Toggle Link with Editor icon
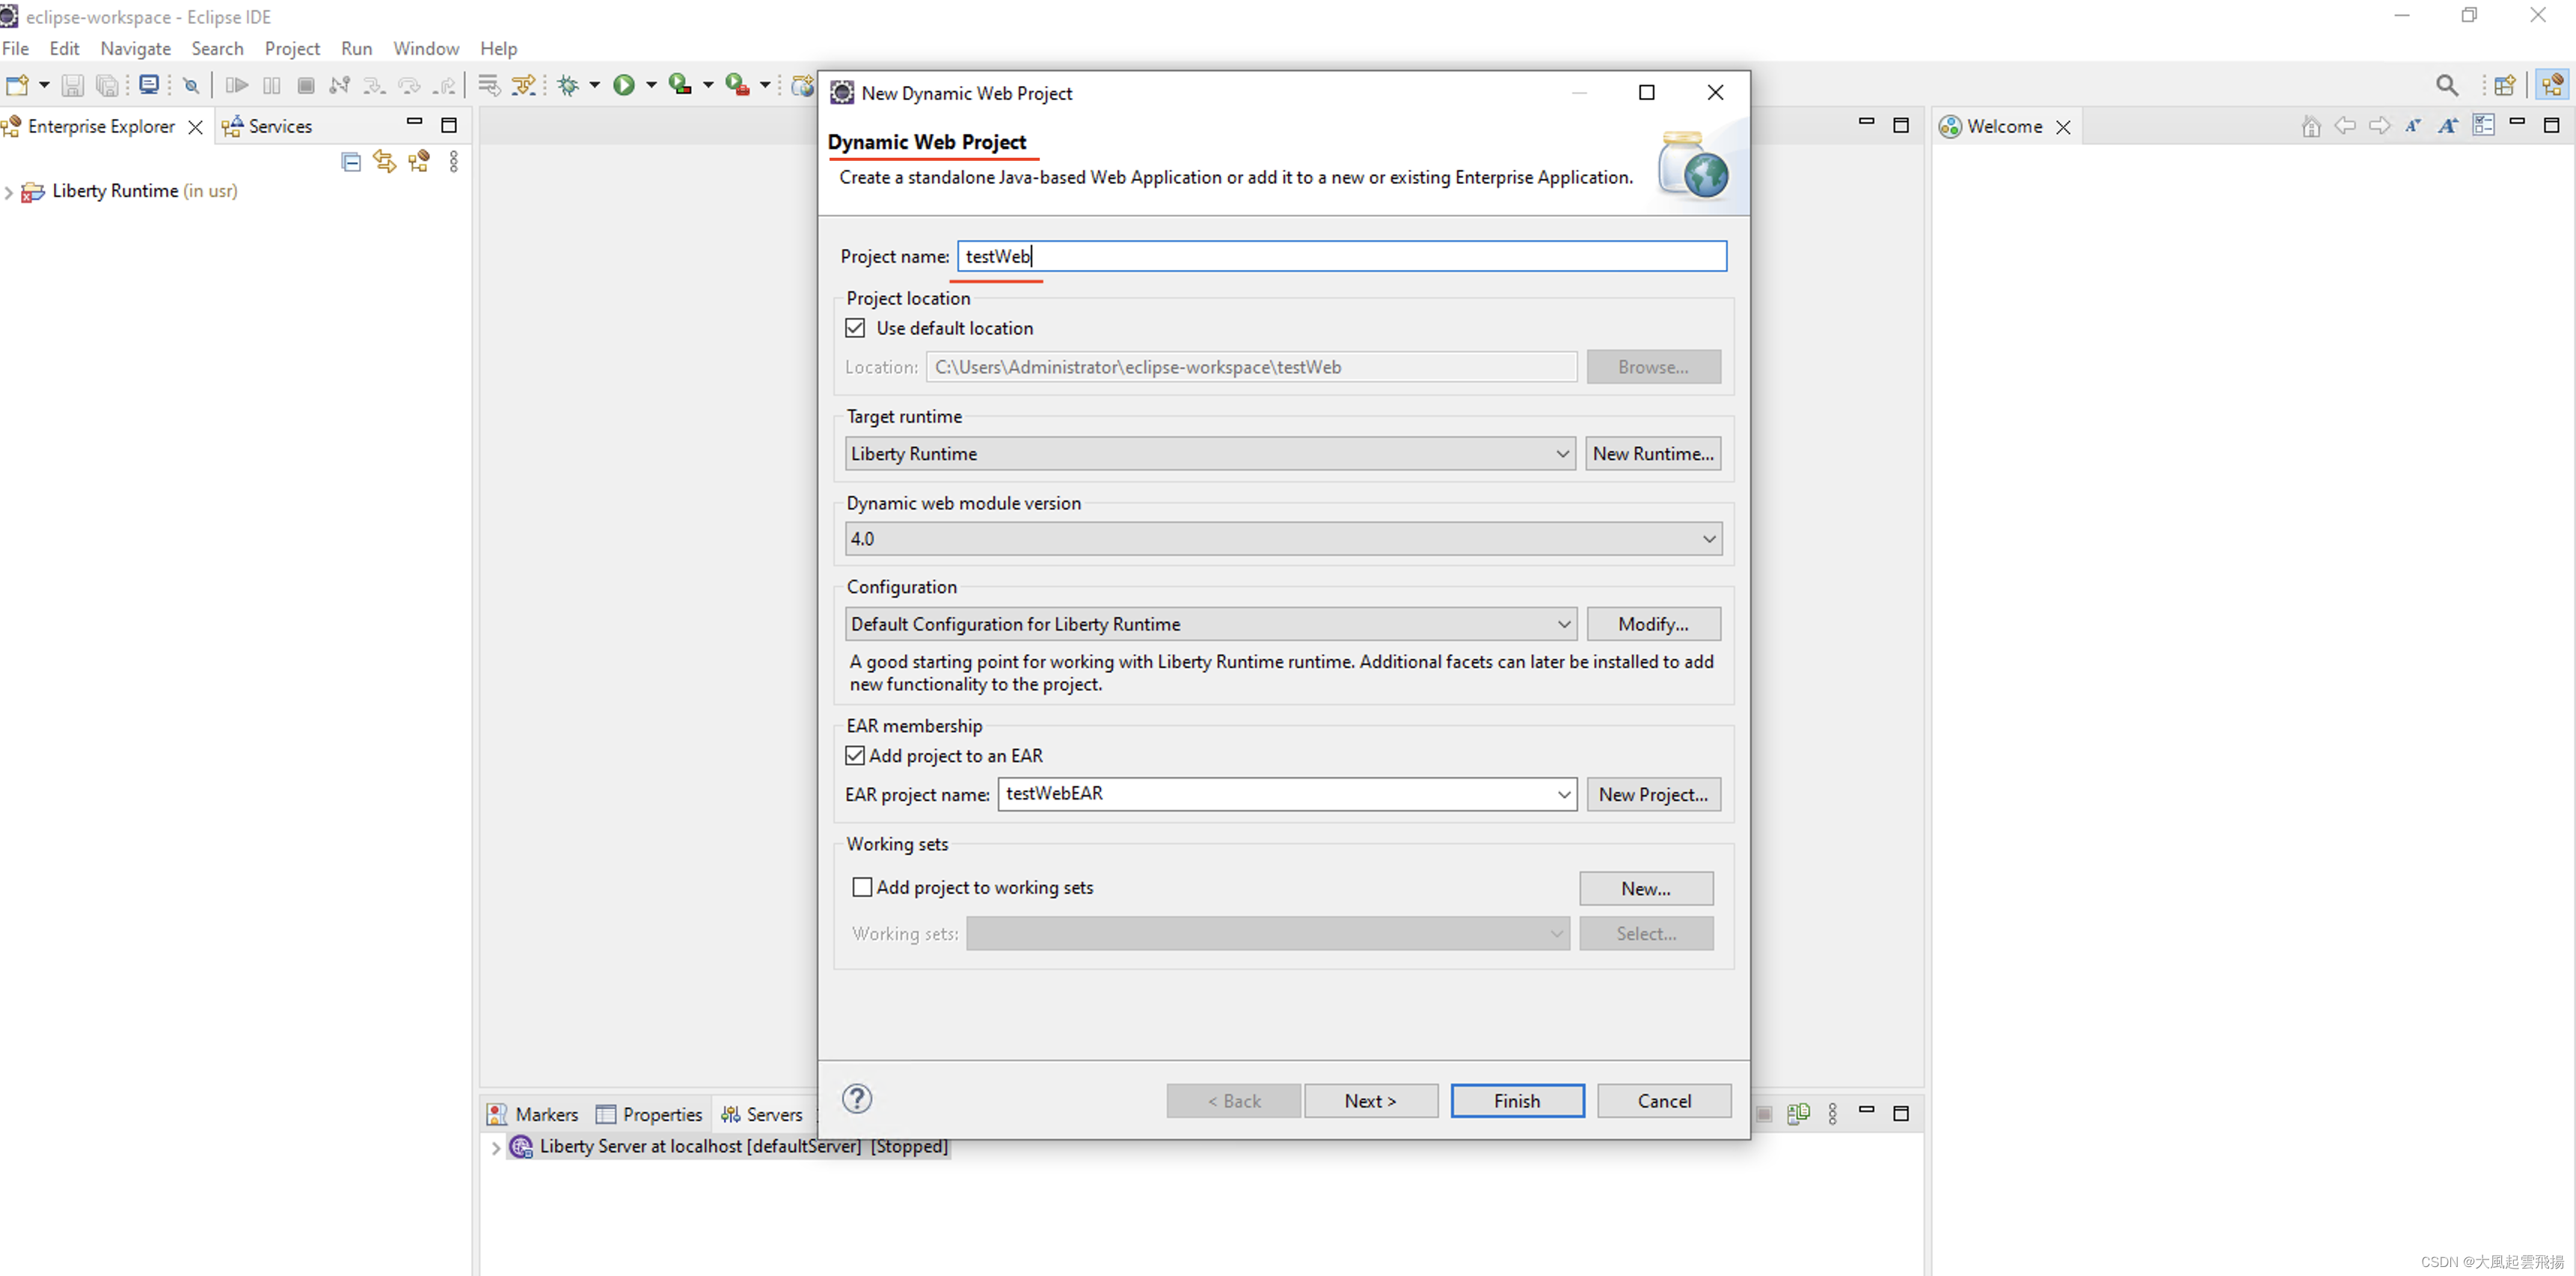Image resolution: width=2576 pixels, height=1276 pixels. point(384,162)
